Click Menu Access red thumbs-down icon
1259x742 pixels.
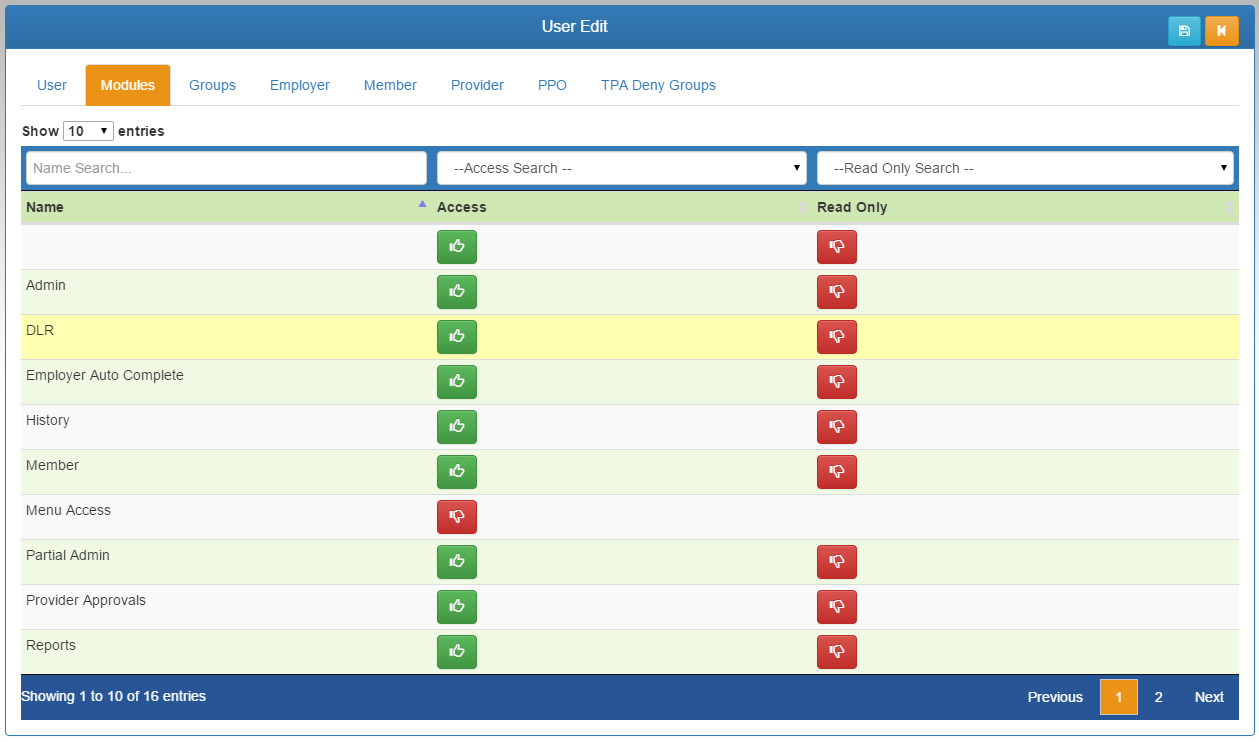coord(457,517)
